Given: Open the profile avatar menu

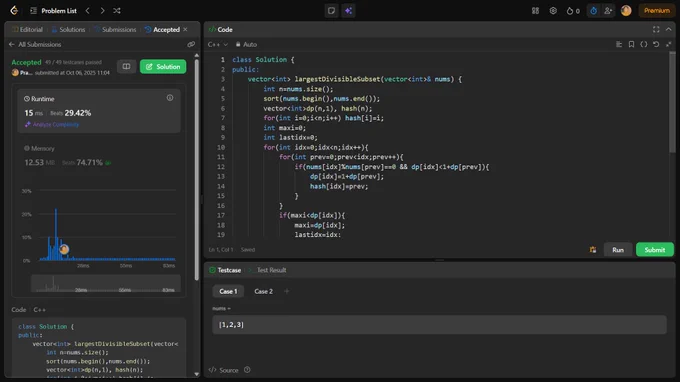Looking at the screenshot, I should (x=626, y=10).
